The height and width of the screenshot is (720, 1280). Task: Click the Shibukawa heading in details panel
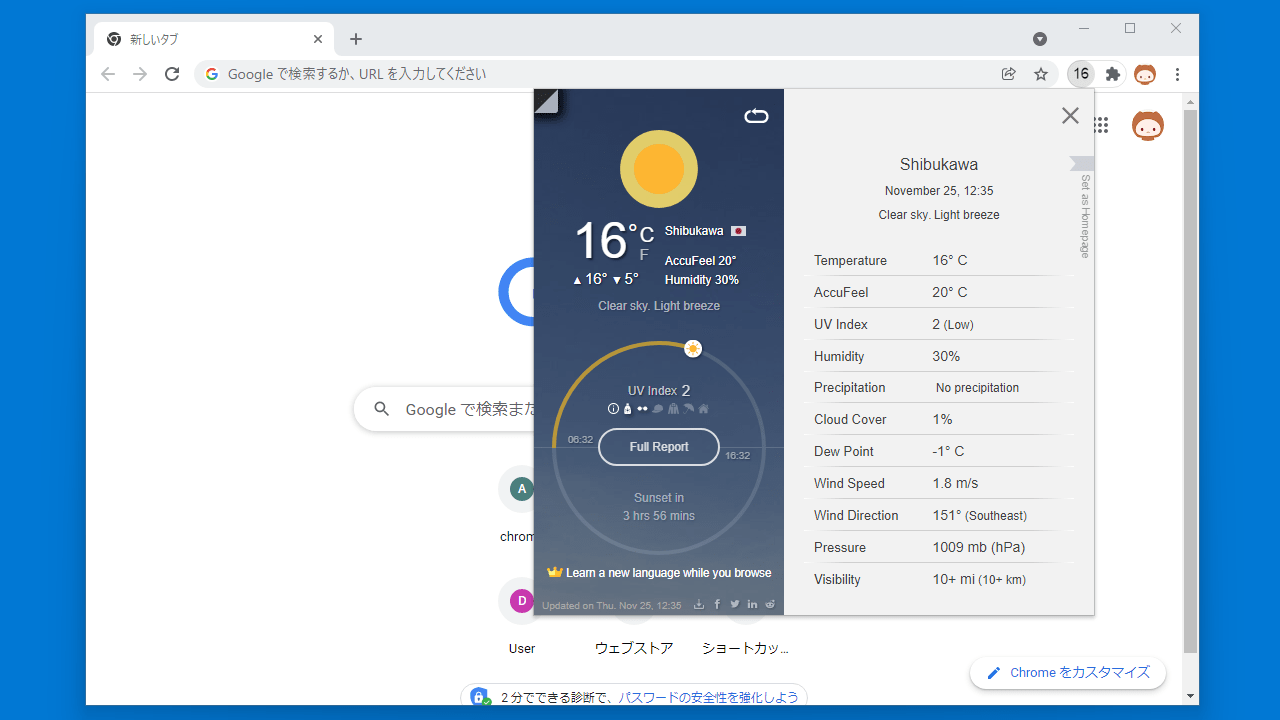pyautogui.click(x=939, y=165)
